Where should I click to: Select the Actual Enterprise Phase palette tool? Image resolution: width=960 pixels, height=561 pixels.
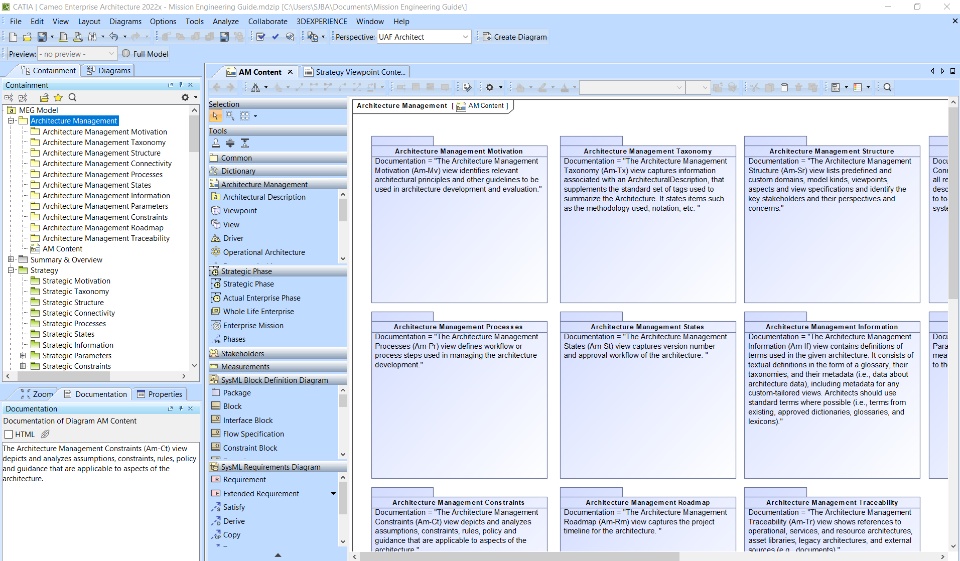click(261, 298)
